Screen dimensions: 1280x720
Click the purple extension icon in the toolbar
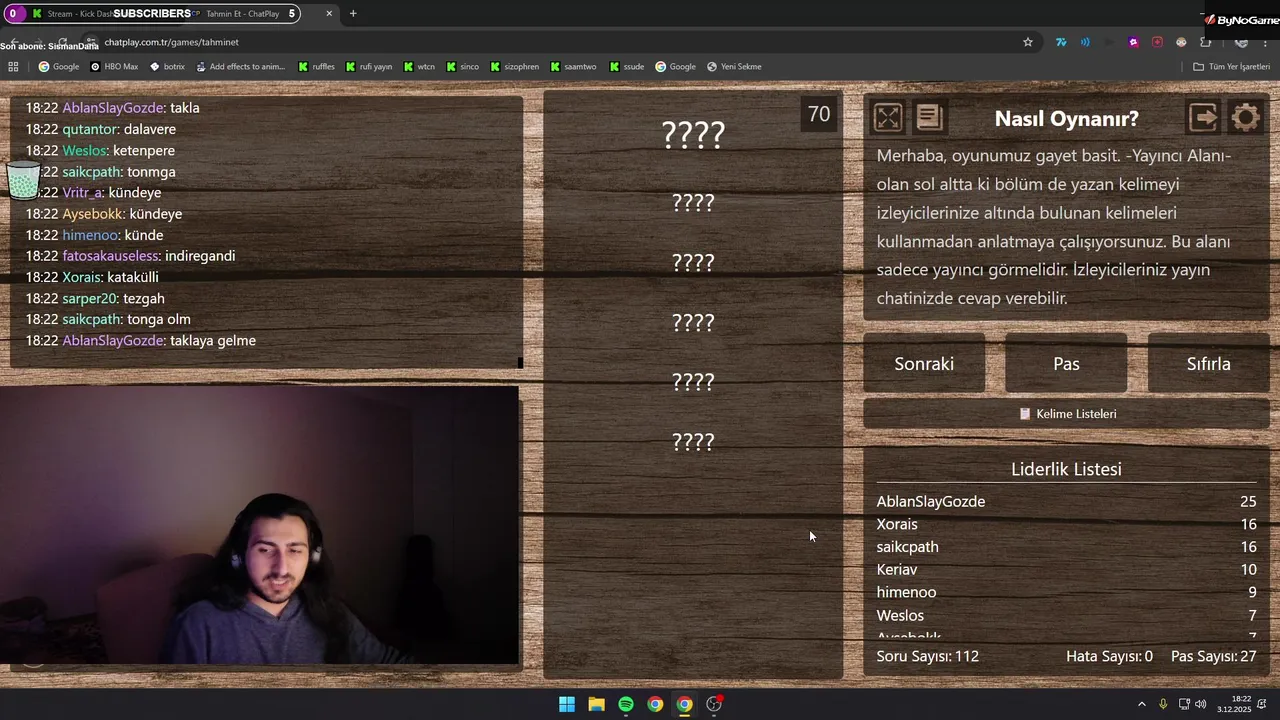pyautogui.click(x=1133, y=42)
